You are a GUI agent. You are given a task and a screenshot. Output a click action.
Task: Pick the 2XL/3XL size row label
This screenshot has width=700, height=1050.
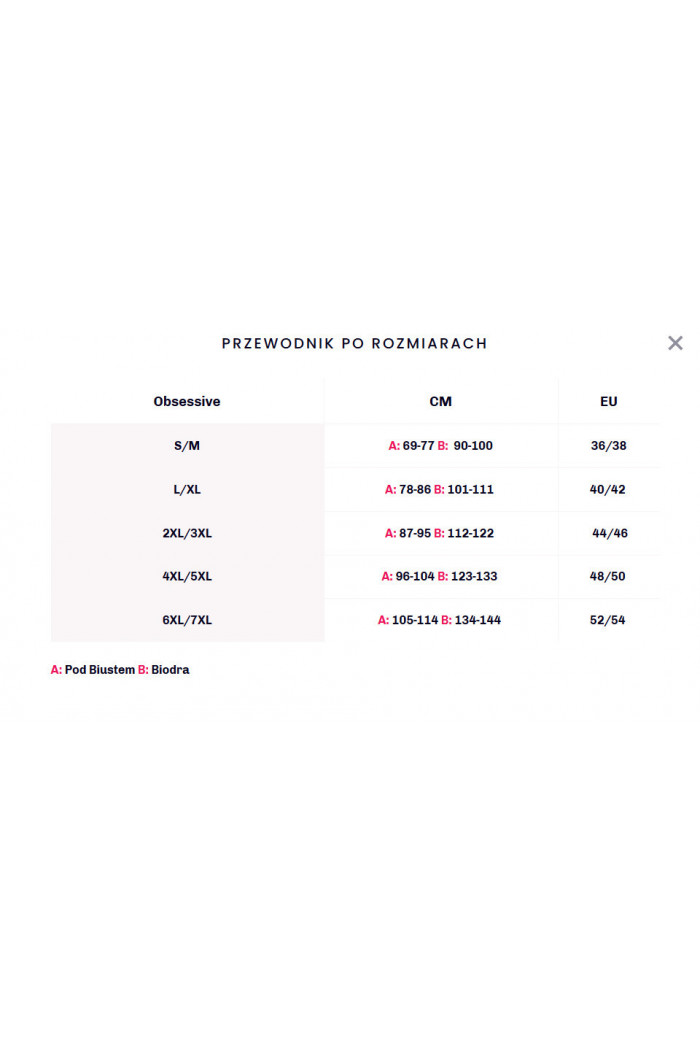pos(187,533)
